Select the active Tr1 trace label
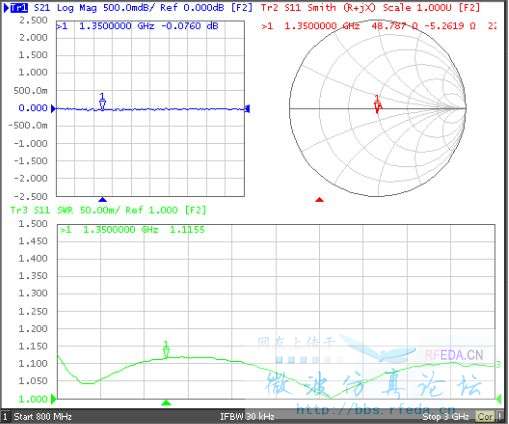509x424 pixels. (x=19, y=8)
